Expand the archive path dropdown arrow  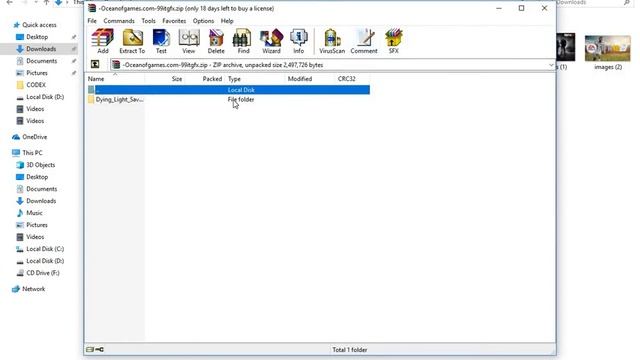(x=551, y=65)
